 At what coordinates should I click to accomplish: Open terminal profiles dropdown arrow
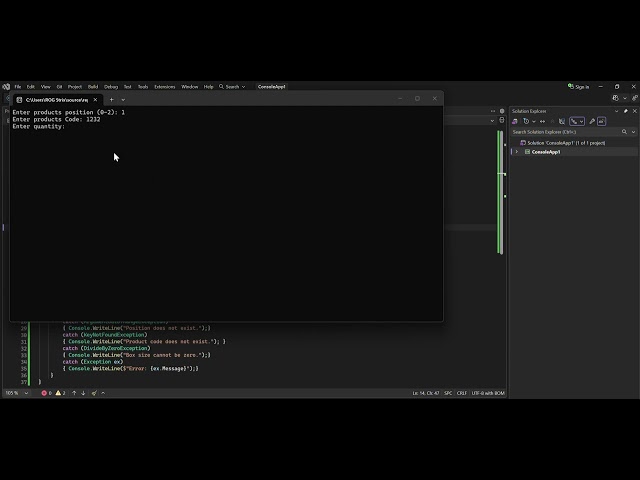[x=123, y=100]
